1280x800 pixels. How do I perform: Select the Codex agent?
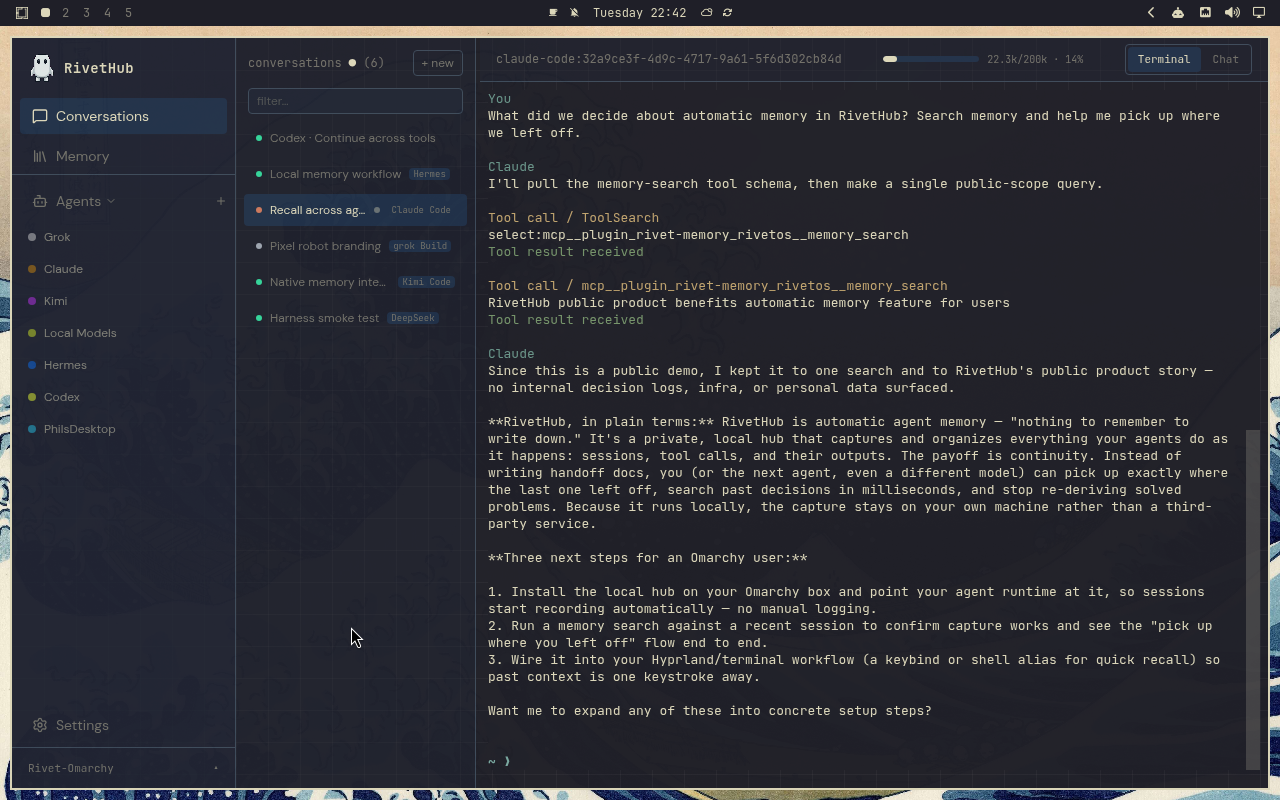(x=124, y=397)
